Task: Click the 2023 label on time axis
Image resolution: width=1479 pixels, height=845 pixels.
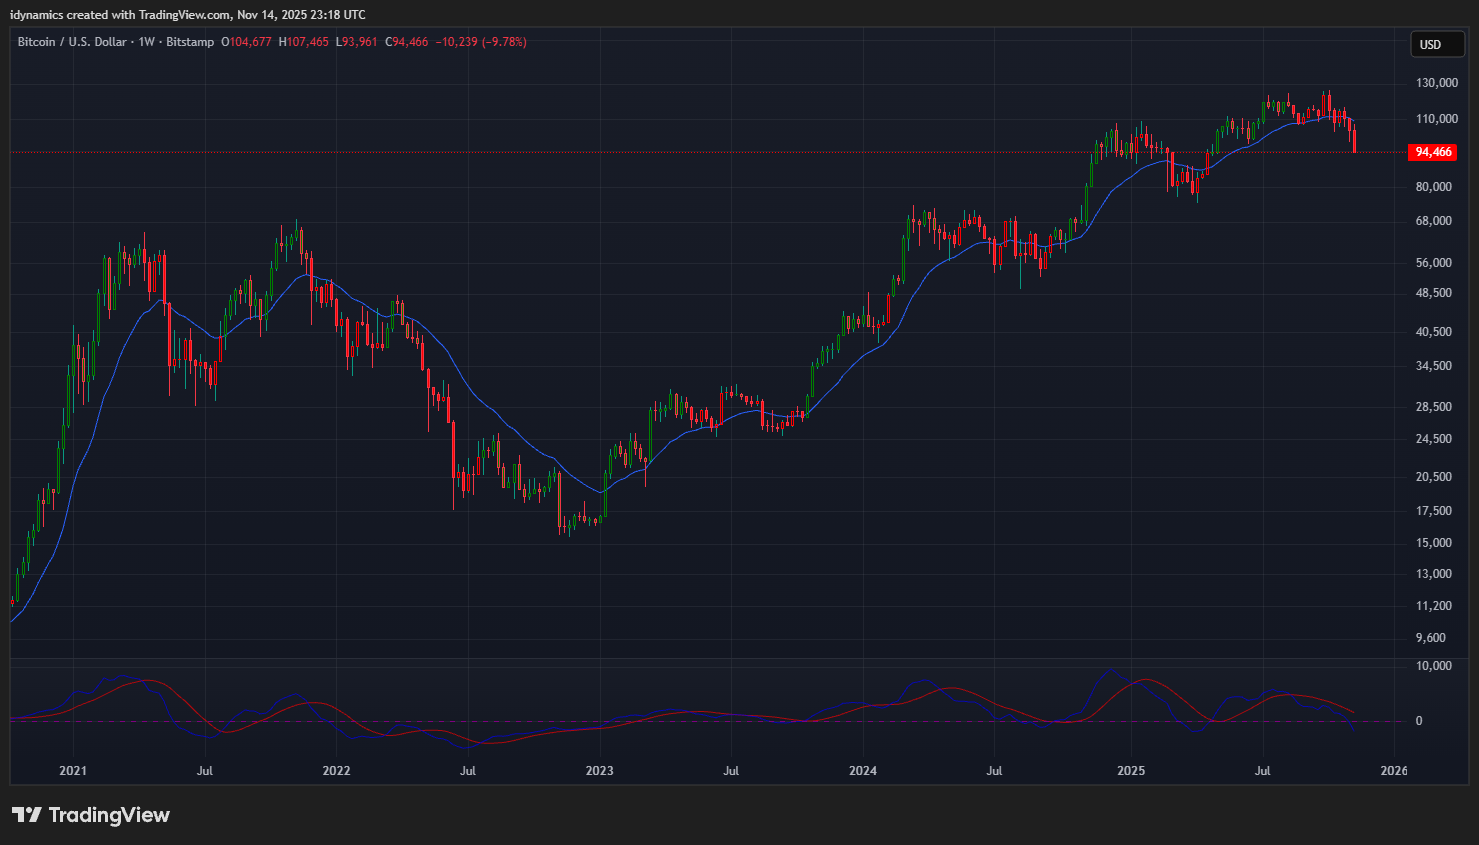Action: coord(599,770)
